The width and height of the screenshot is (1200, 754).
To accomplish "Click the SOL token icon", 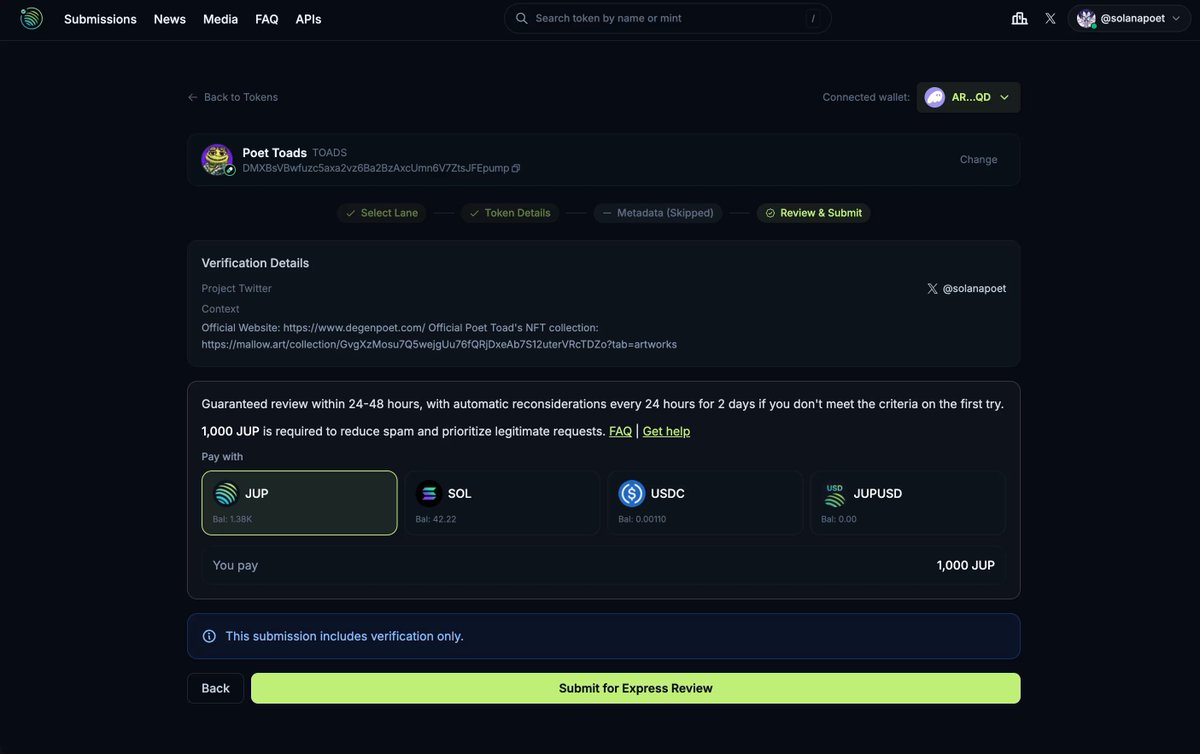I will [429, 493].
